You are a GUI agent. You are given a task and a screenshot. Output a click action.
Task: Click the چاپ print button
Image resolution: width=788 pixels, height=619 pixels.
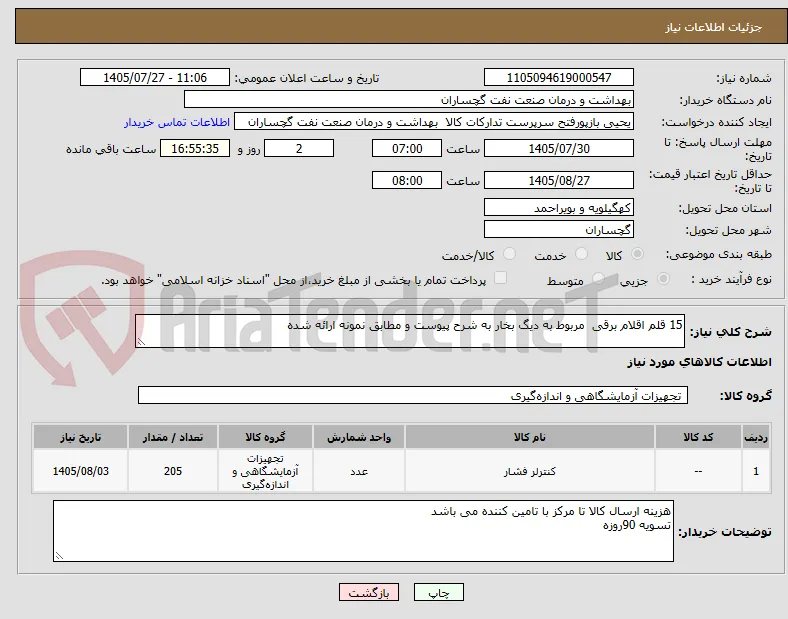[439, 592]
